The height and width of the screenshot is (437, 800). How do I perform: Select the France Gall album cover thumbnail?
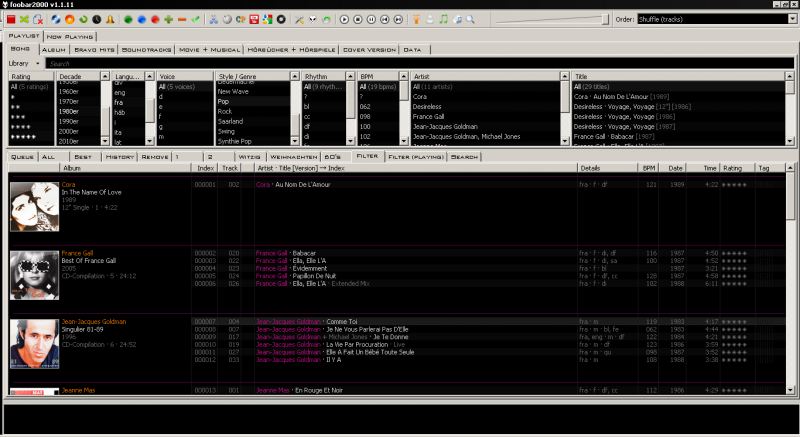pyautogui.click(x=34, y=275)
